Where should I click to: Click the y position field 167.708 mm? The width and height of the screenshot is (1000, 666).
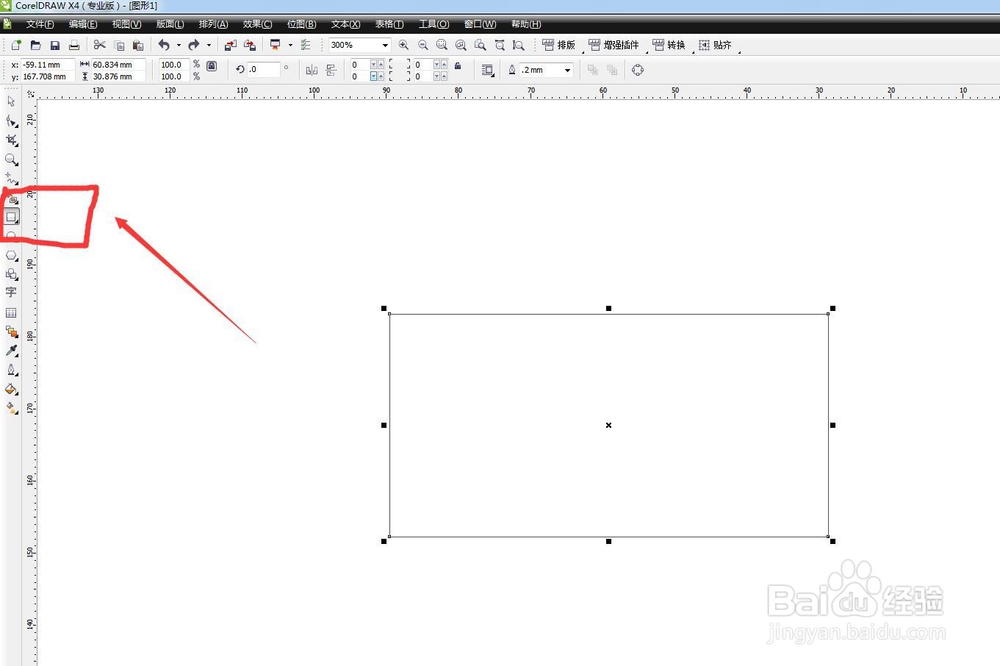tap(48, 77)
